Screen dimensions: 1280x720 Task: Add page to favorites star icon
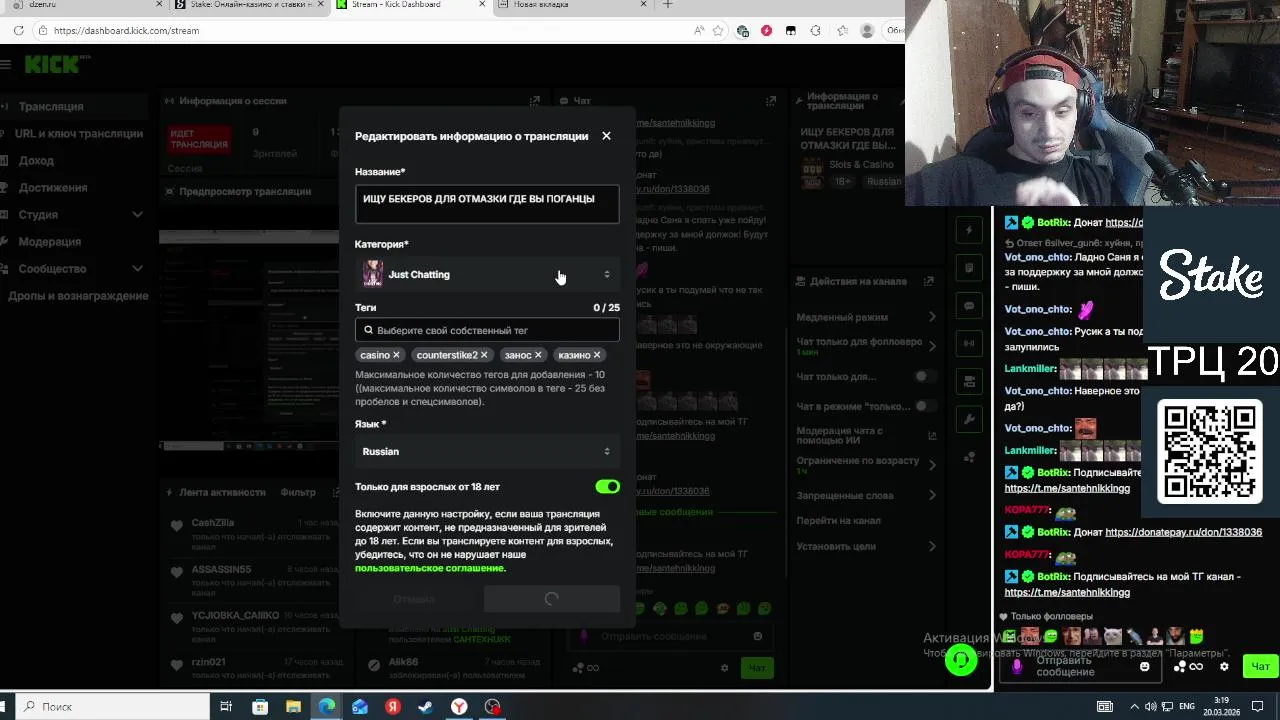click(718, 31)
